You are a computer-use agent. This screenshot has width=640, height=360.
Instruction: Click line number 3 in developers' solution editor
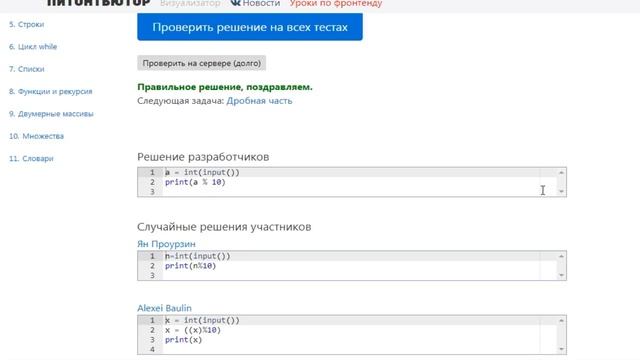pyautogui.click(x=152, y=192)
